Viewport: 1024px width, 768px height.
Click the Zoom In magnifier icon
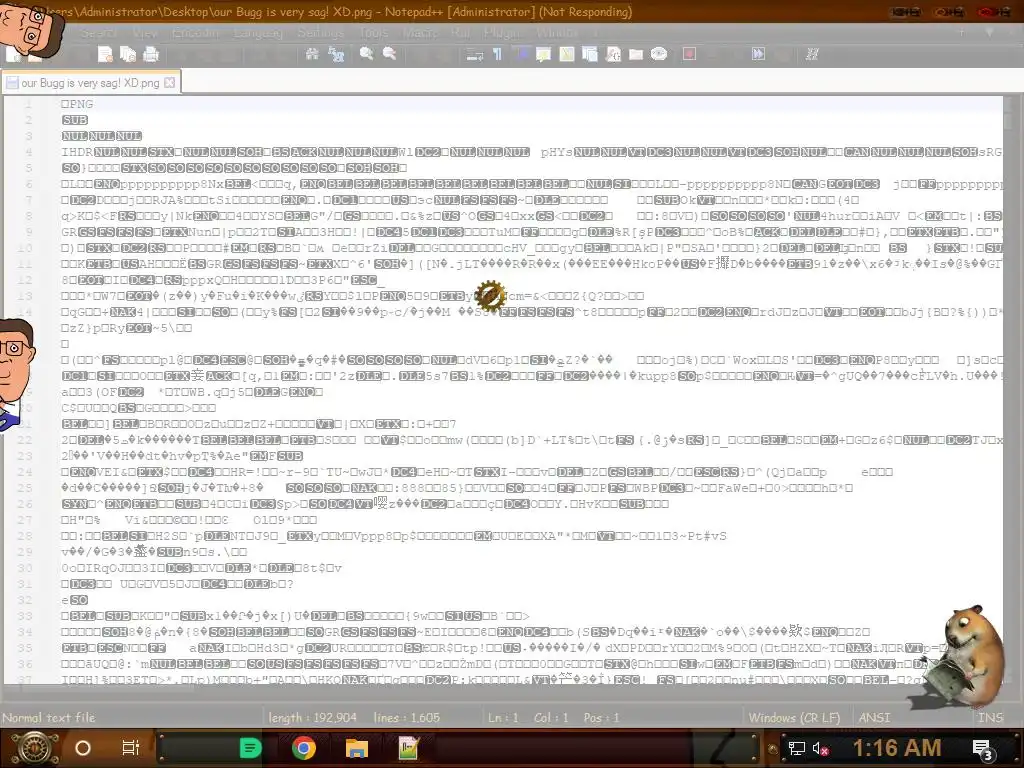pos(366,54)
